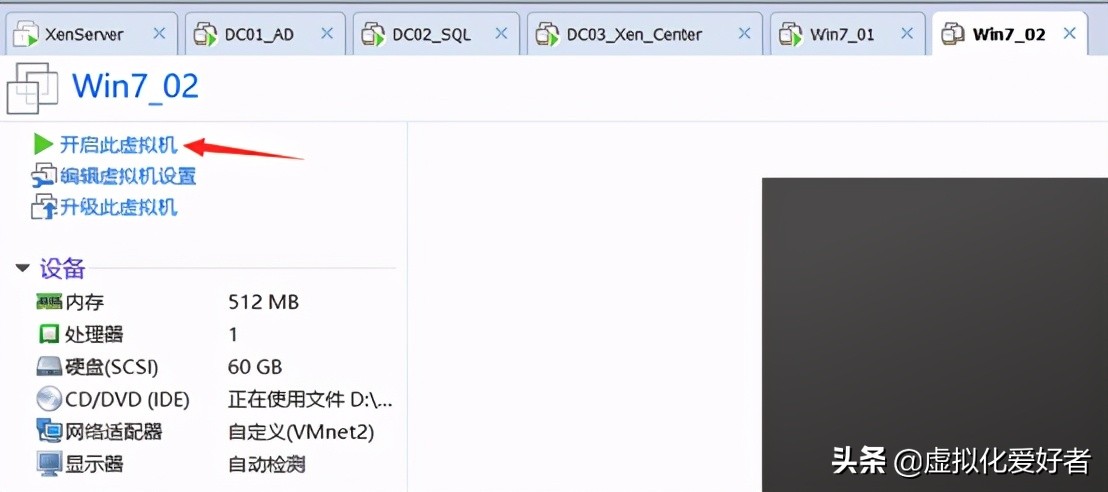Click the Win7_01 tab VM icon
Image resolution: width=1108 pixels, height=492 pixels.
click(x=790, y=34)
